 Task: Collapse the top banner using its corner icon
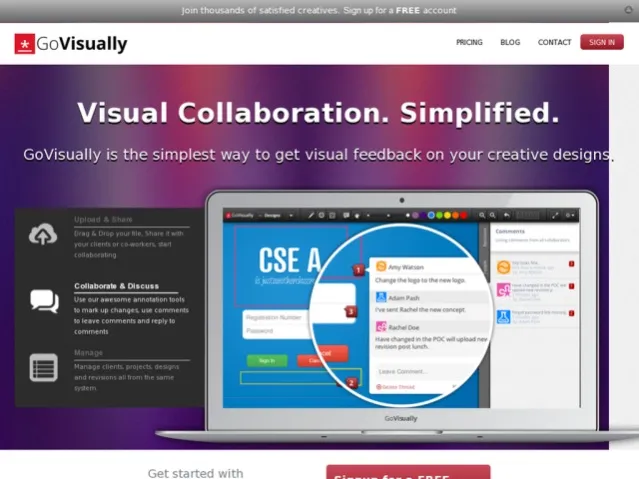tap(628, 10)
